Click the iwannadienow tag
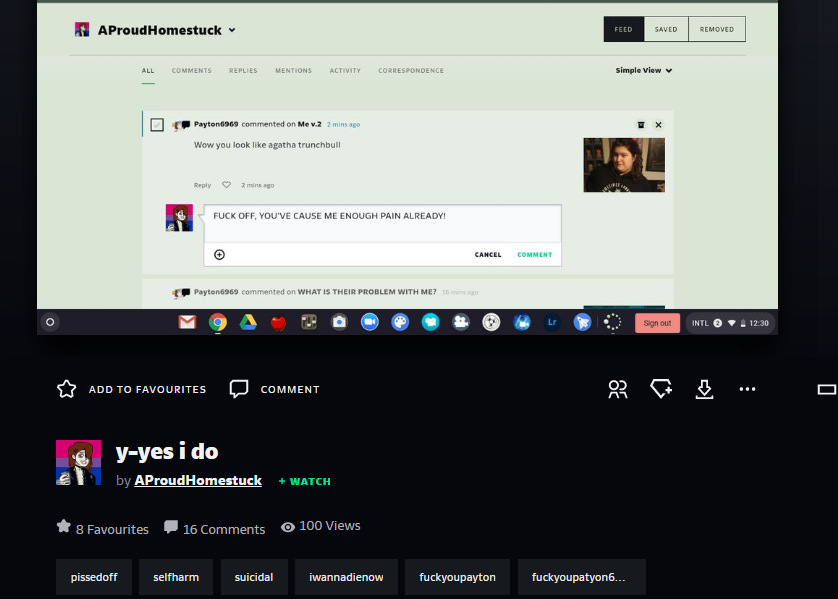Viewport: 838px width, 599px height. pyautogui.click(x=346, y=577)
